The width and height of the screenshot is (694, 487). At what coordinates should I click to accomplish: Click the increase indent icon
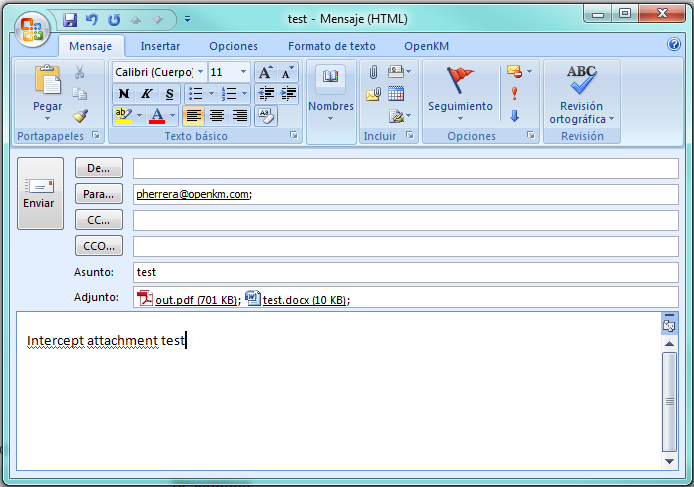[289, 94]
